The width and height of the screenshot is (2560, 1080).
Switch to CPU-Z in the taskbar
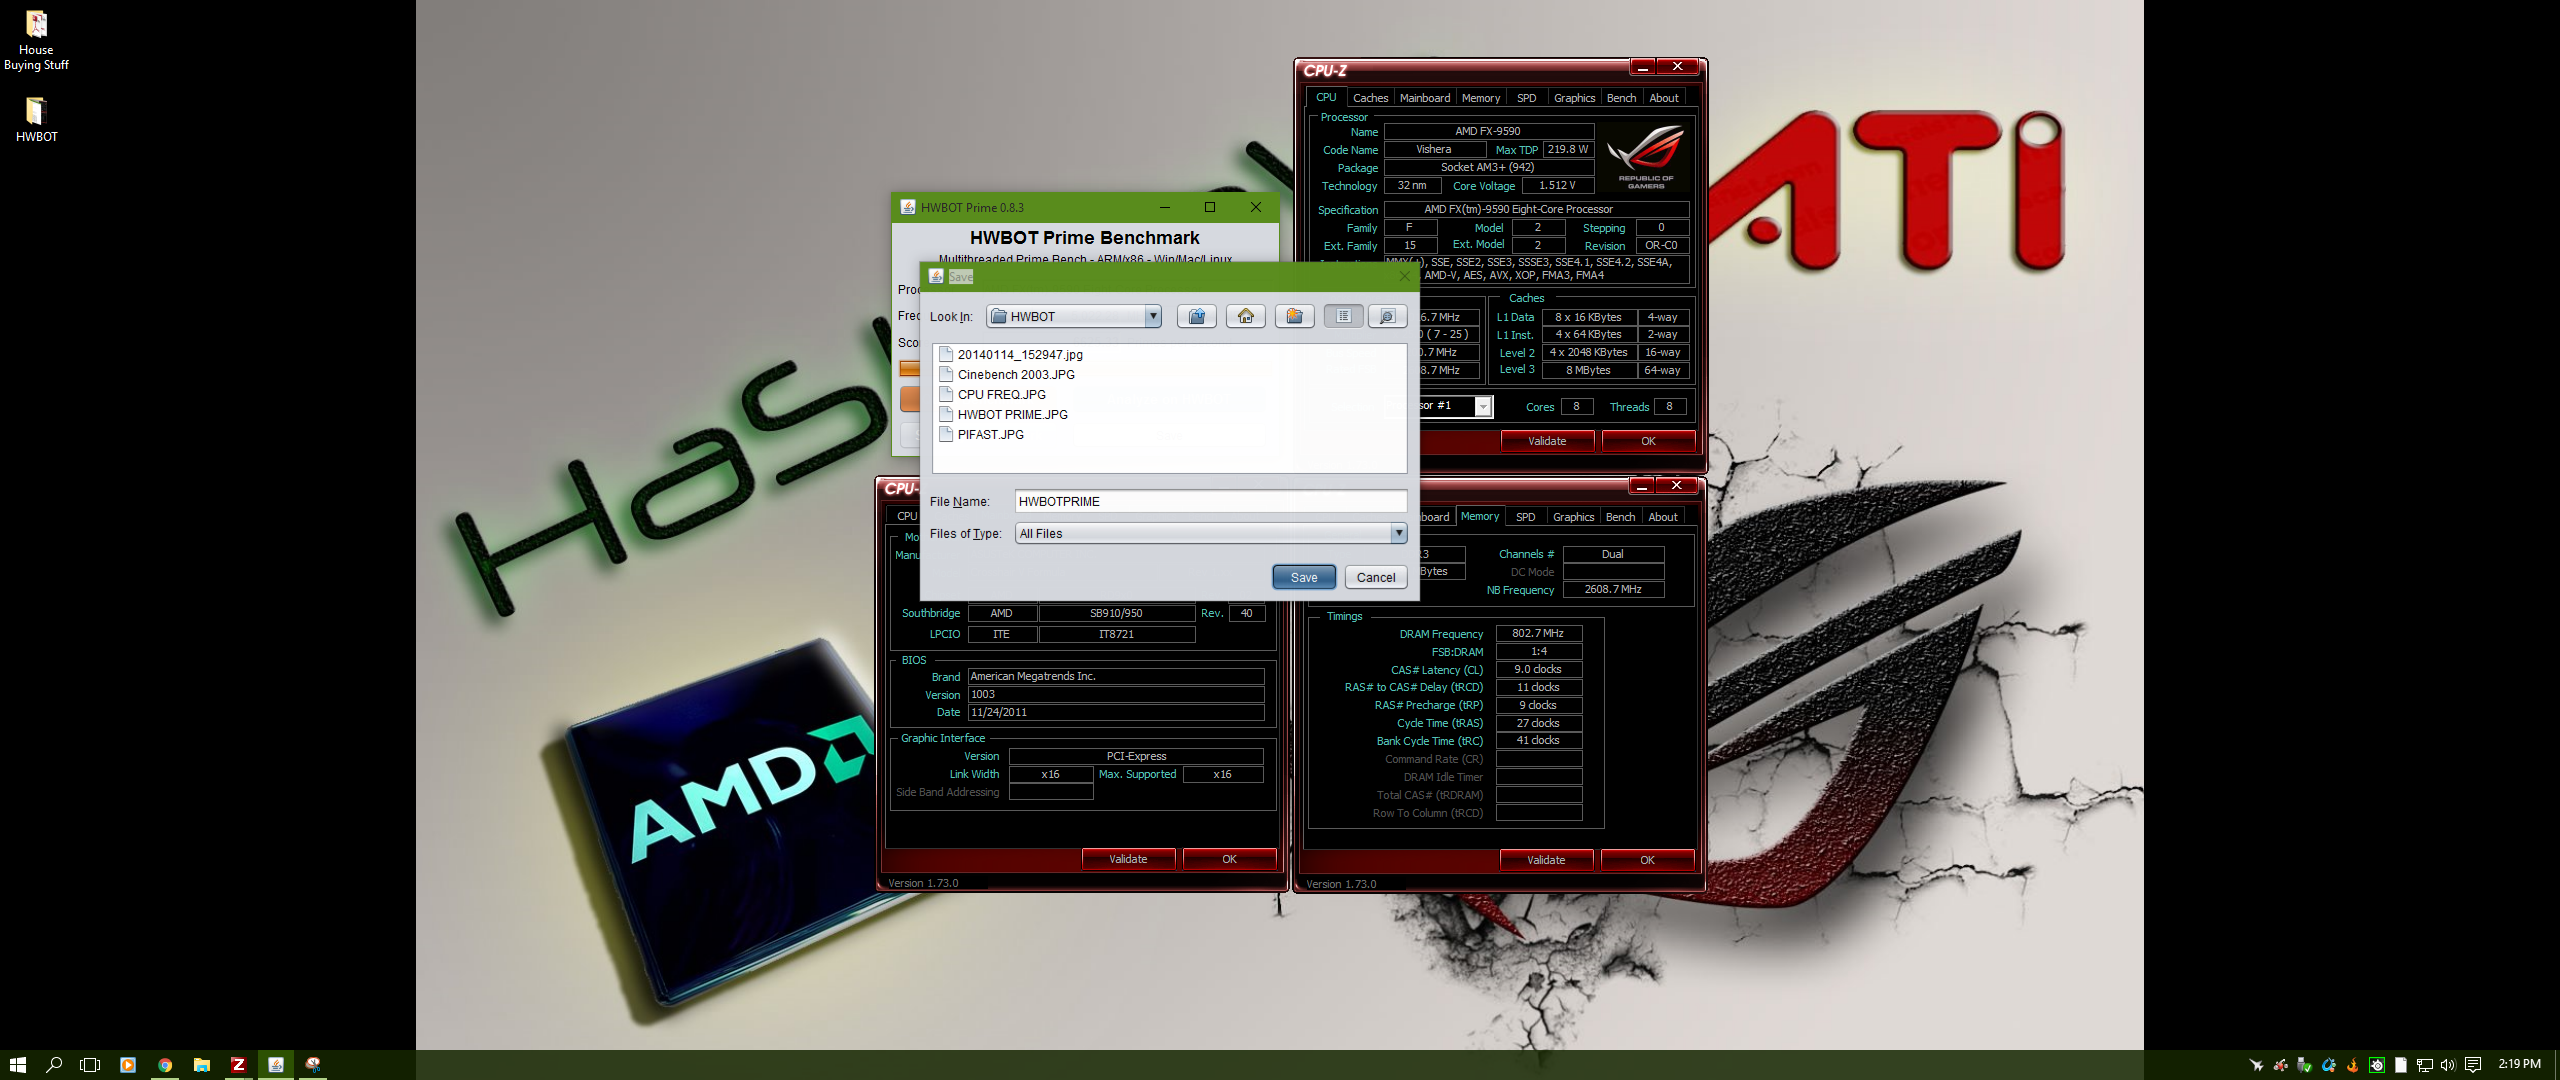pos(238,1065)
